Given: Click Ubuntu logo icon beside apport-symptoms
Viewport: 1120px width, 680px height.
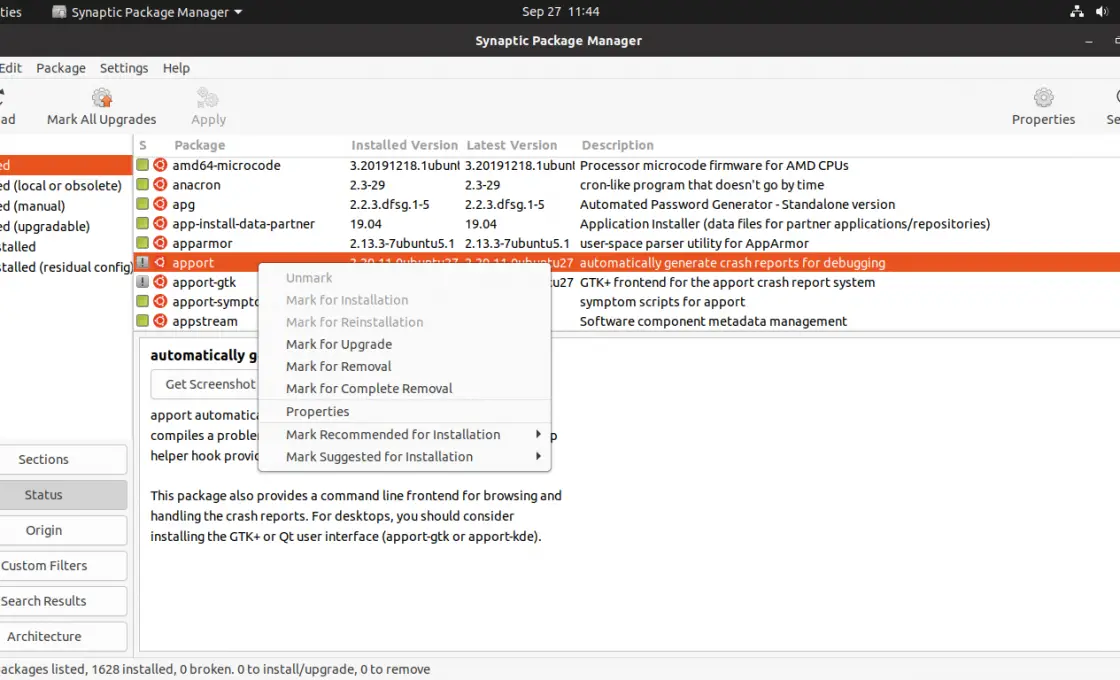Looking at the screenshot, I should tap(160, 301).
